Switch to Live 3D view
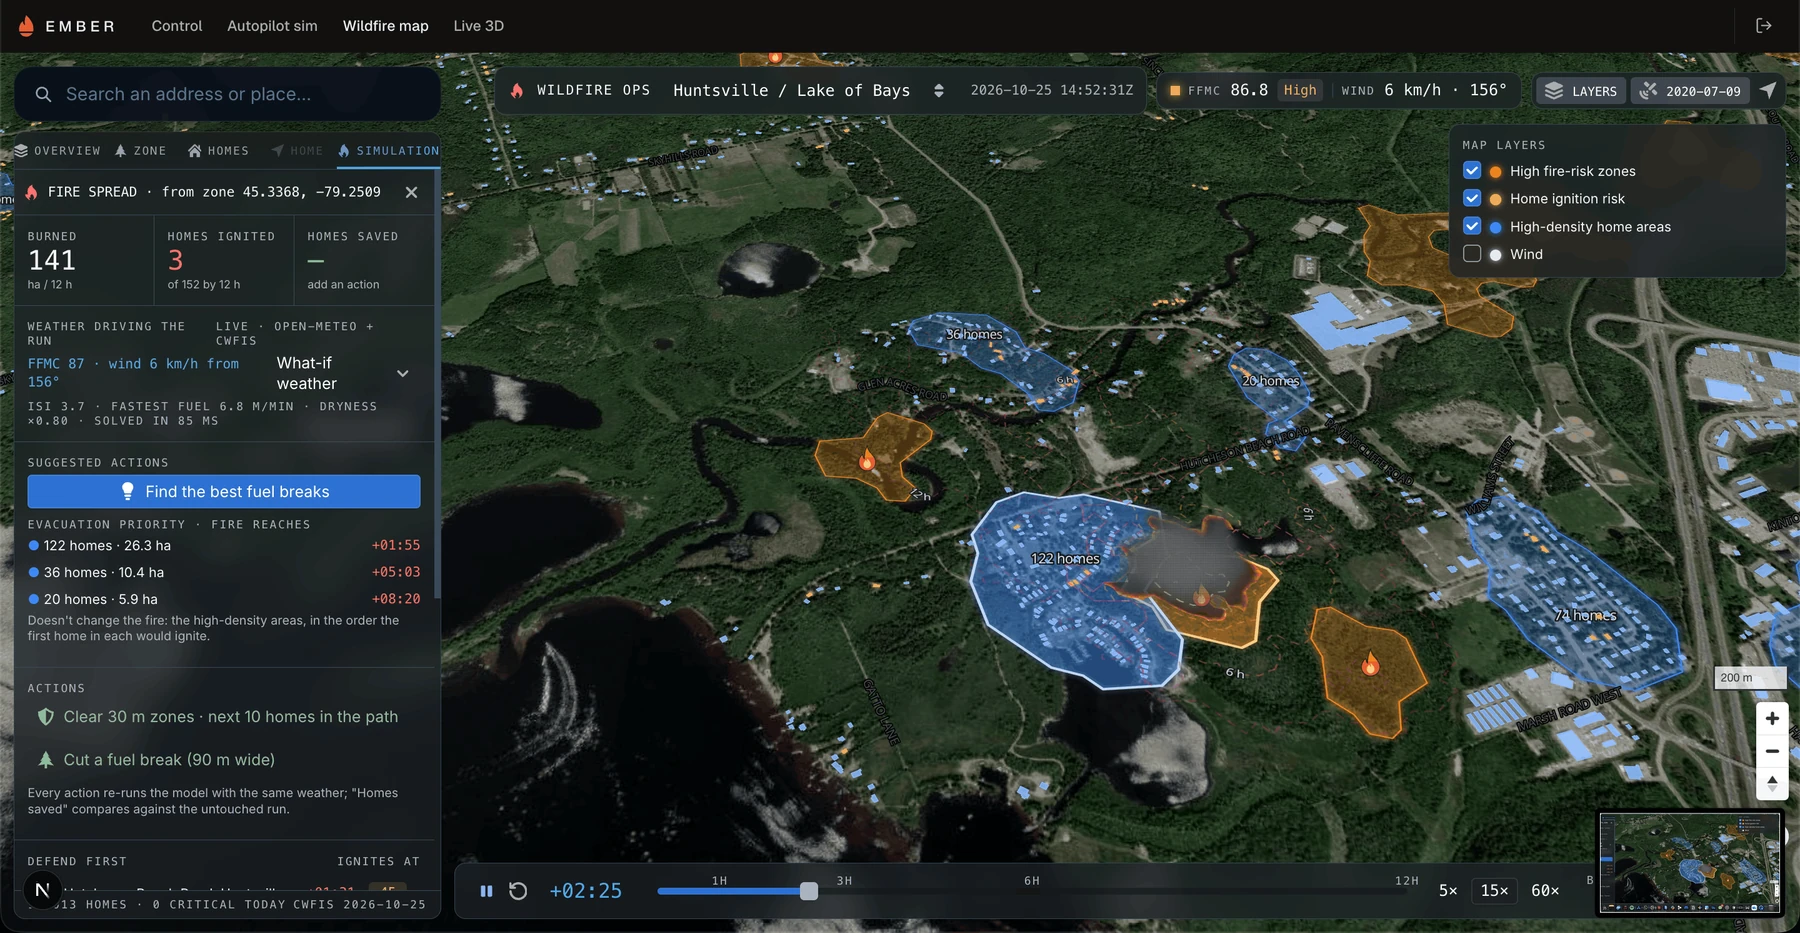The image size is (1800, 933). click(478, 26)
